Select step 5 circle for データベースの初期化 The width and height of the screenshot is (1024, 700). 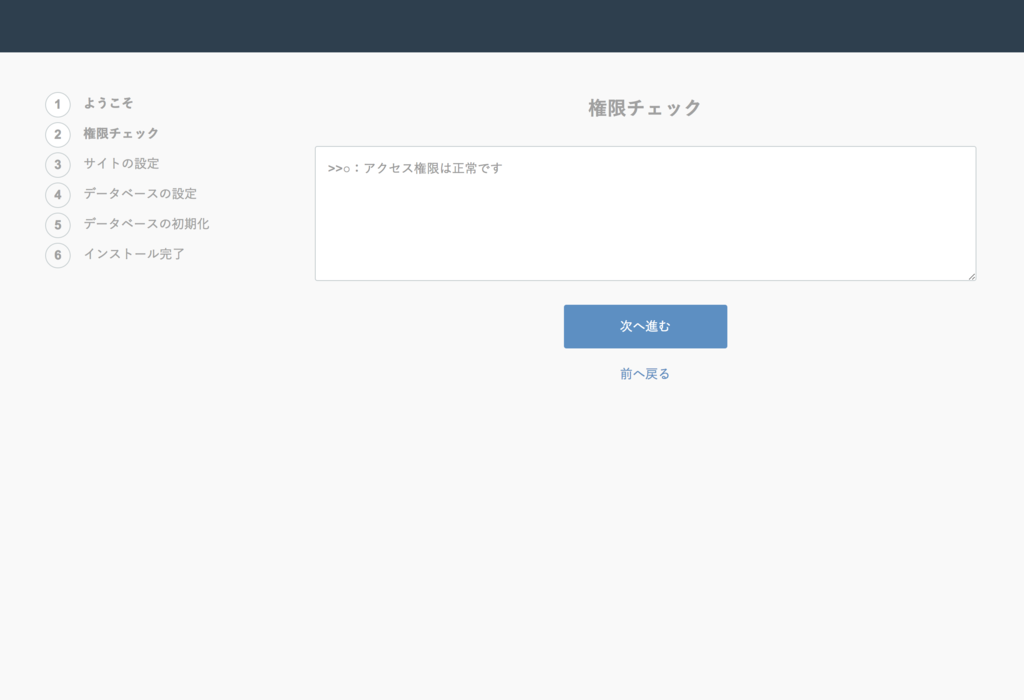pos(58,225)
